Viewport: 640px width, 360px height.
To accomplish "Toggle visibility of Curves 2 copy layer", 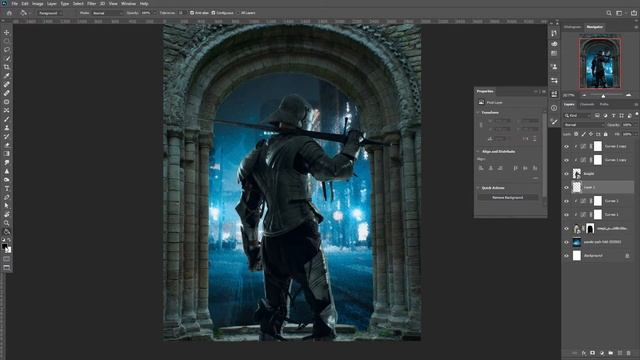I will (566, 147).
